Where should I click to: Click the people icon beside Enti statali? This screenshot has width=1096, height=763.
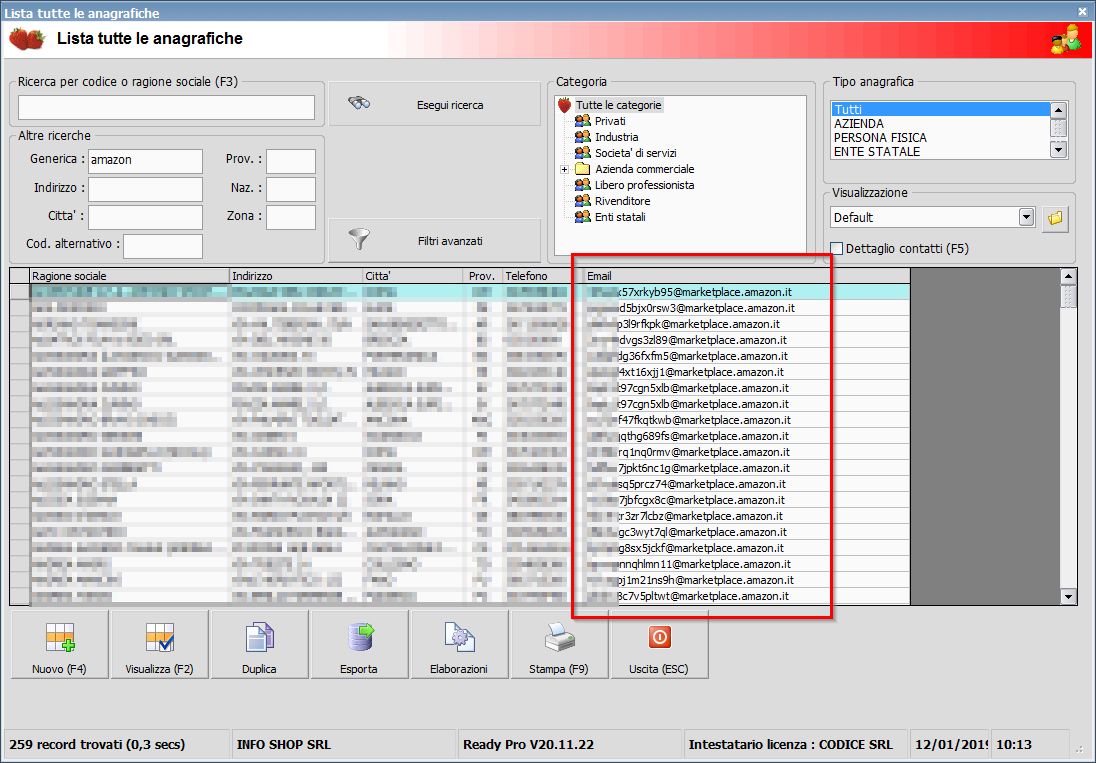click(582, 217)
